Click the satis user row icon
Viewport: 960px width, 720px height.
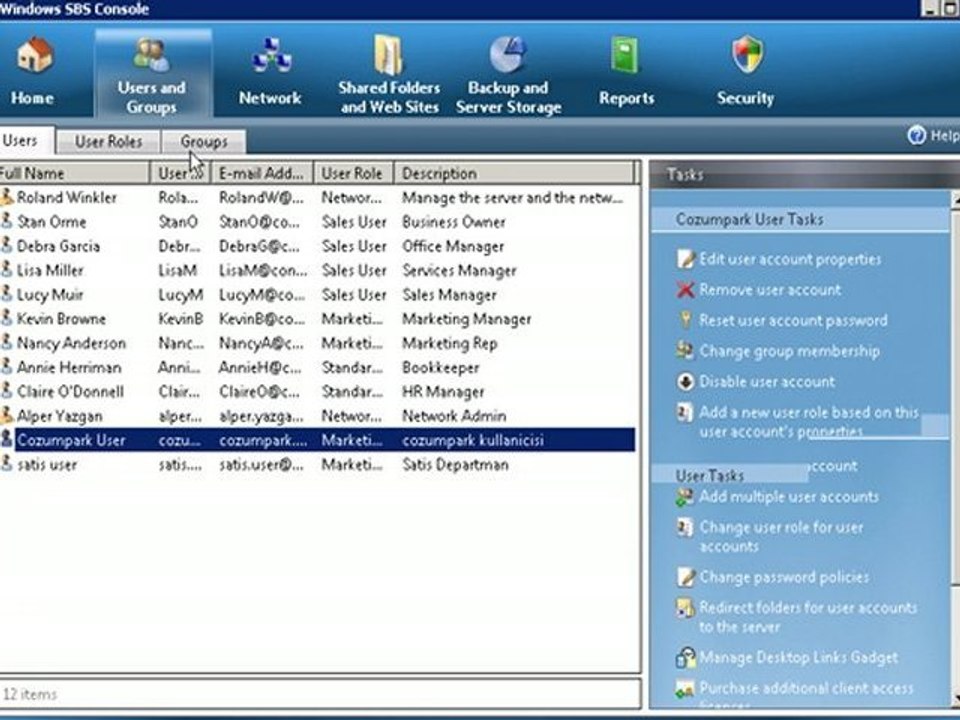click(x=6, y=464)
